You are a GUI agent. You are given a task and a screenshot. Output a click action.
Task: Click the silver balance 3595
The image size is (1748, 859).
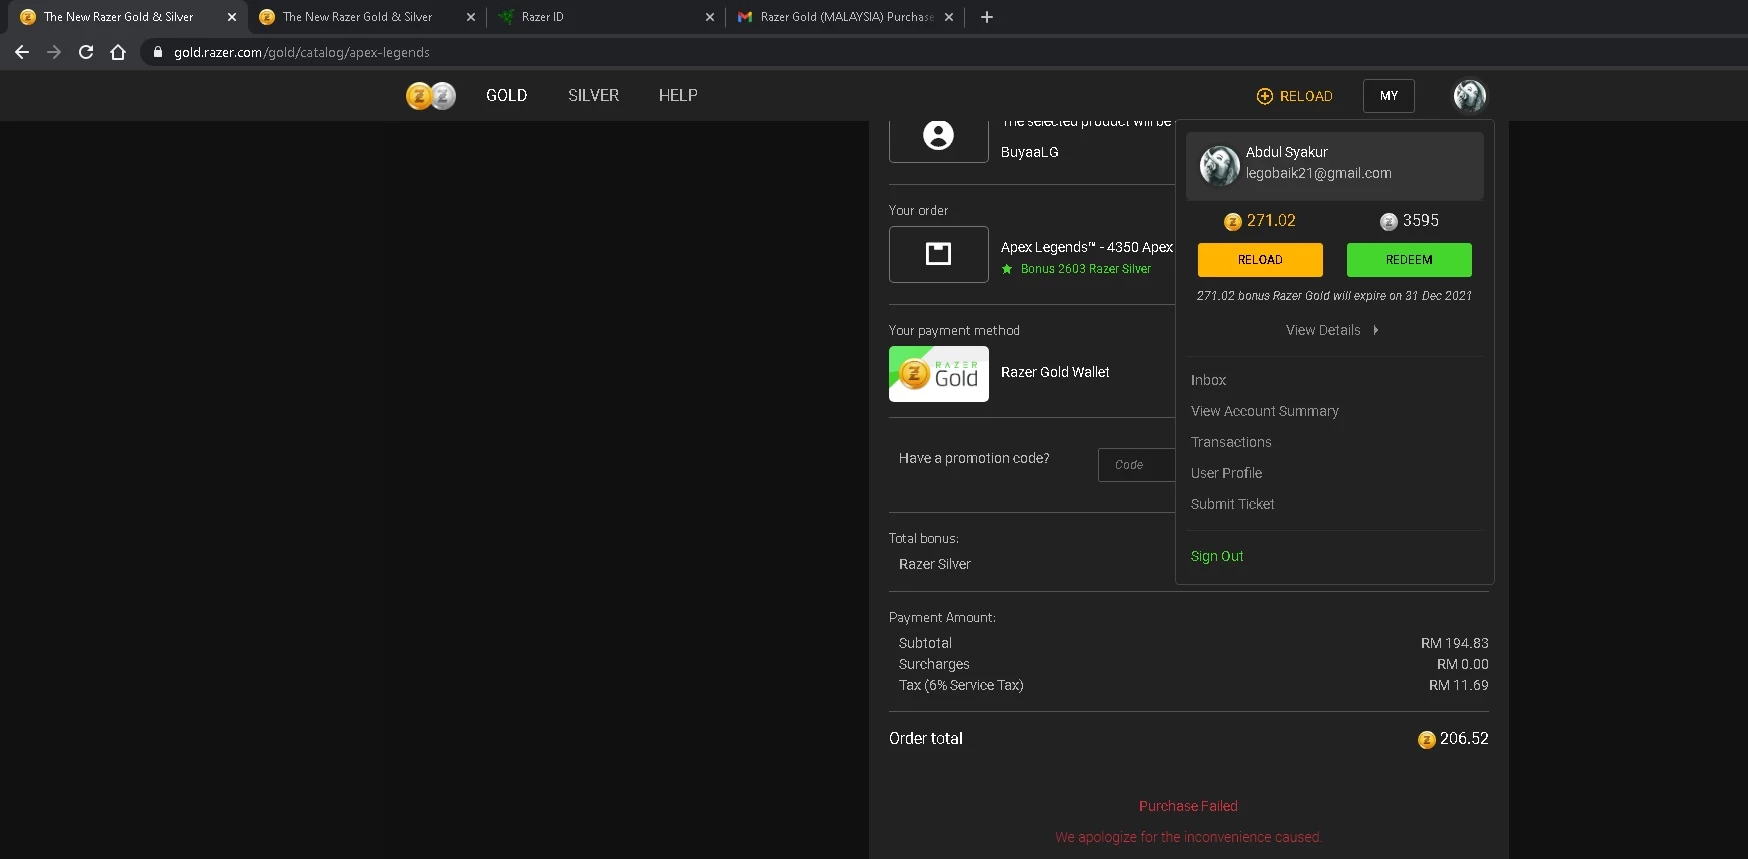point(1421,221)
